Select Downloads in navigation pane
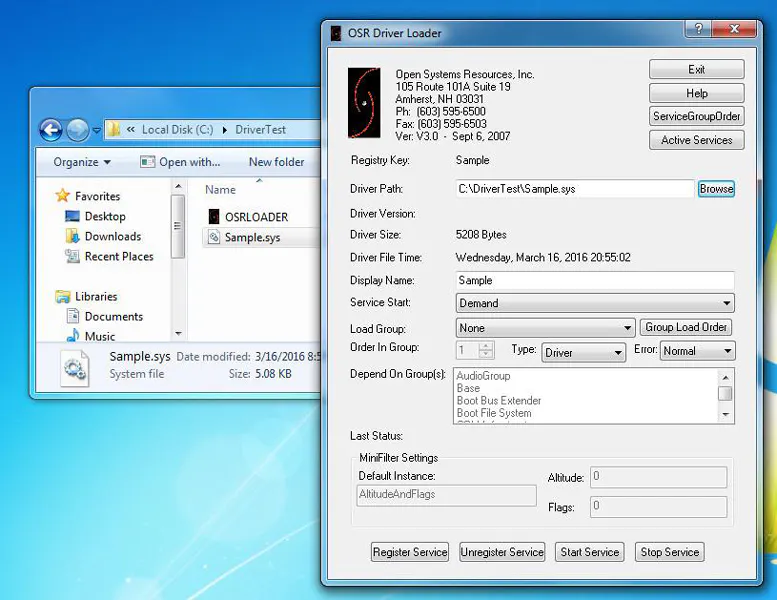 [x=113, y=236]
